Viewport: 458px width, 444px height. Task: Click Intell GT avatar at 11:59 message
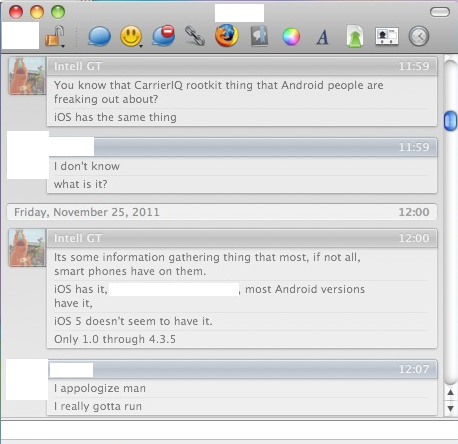tap(27, 76)
